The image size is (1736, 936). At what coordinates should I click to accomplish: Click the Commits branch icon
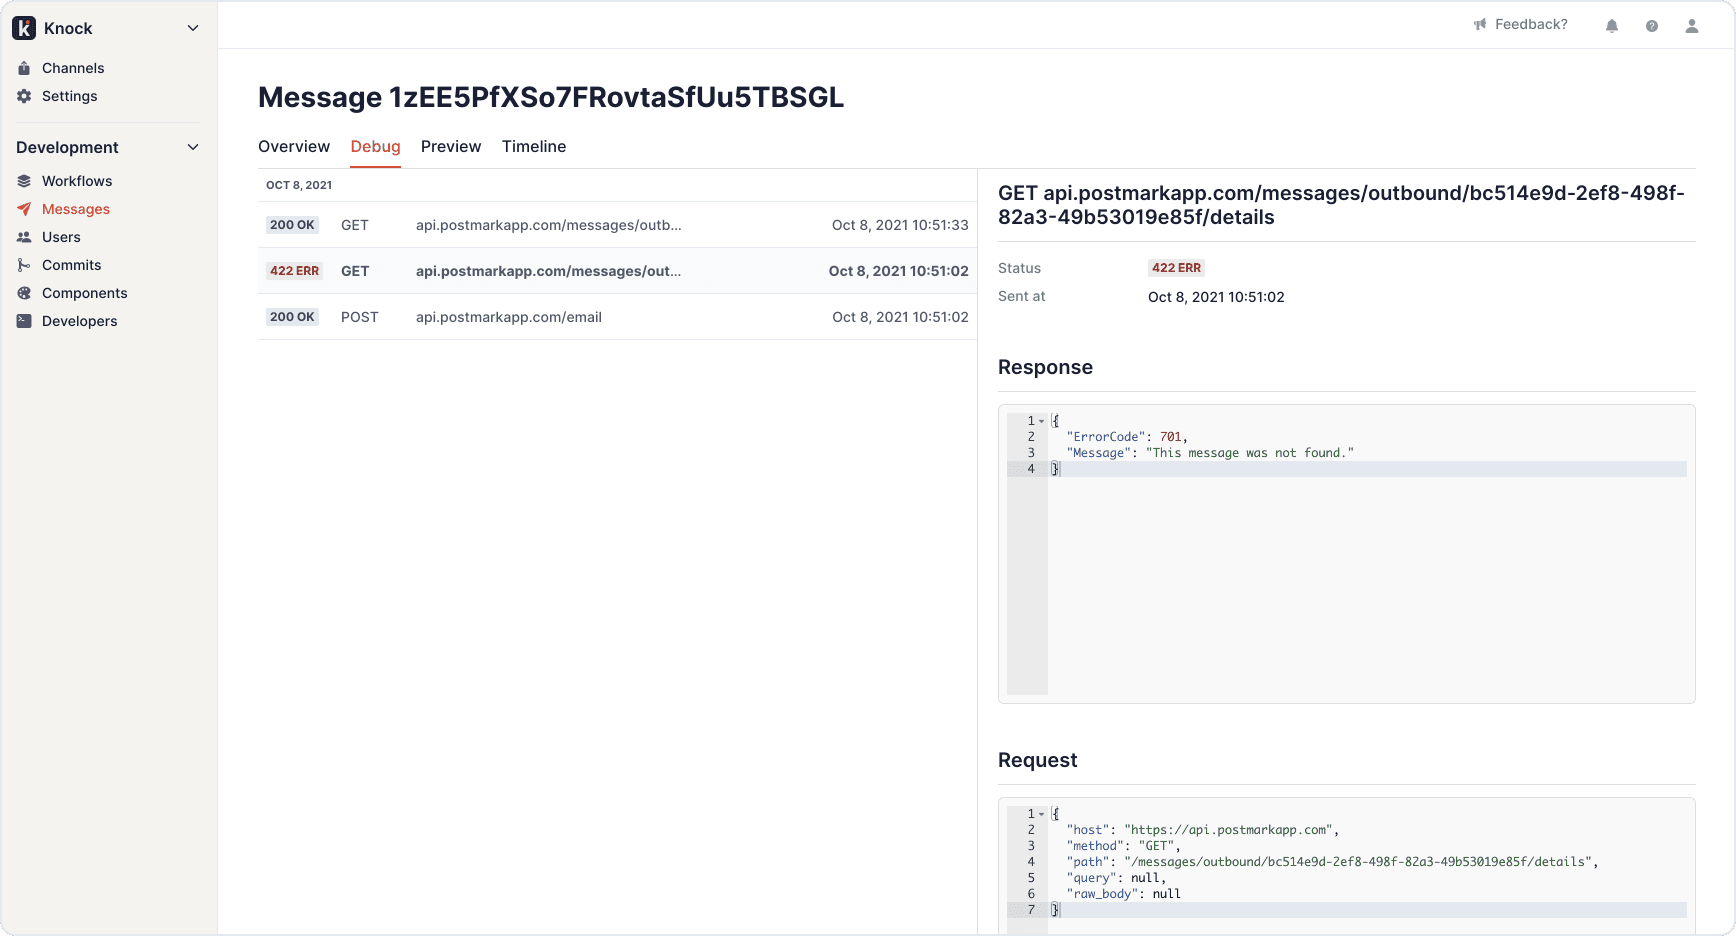[x=24, y=265]
